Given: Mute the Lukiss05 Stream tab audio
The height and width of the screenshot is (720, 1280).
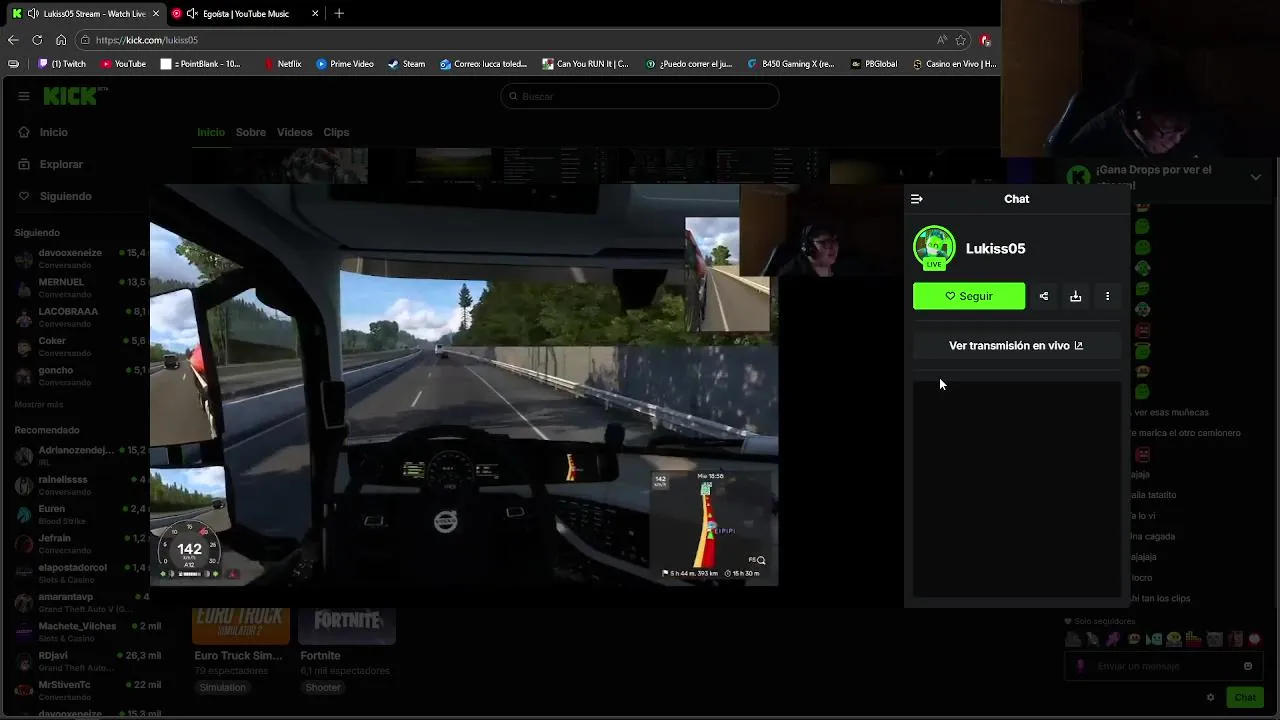Looking at the screenshot, I should (x=33, y=13).
